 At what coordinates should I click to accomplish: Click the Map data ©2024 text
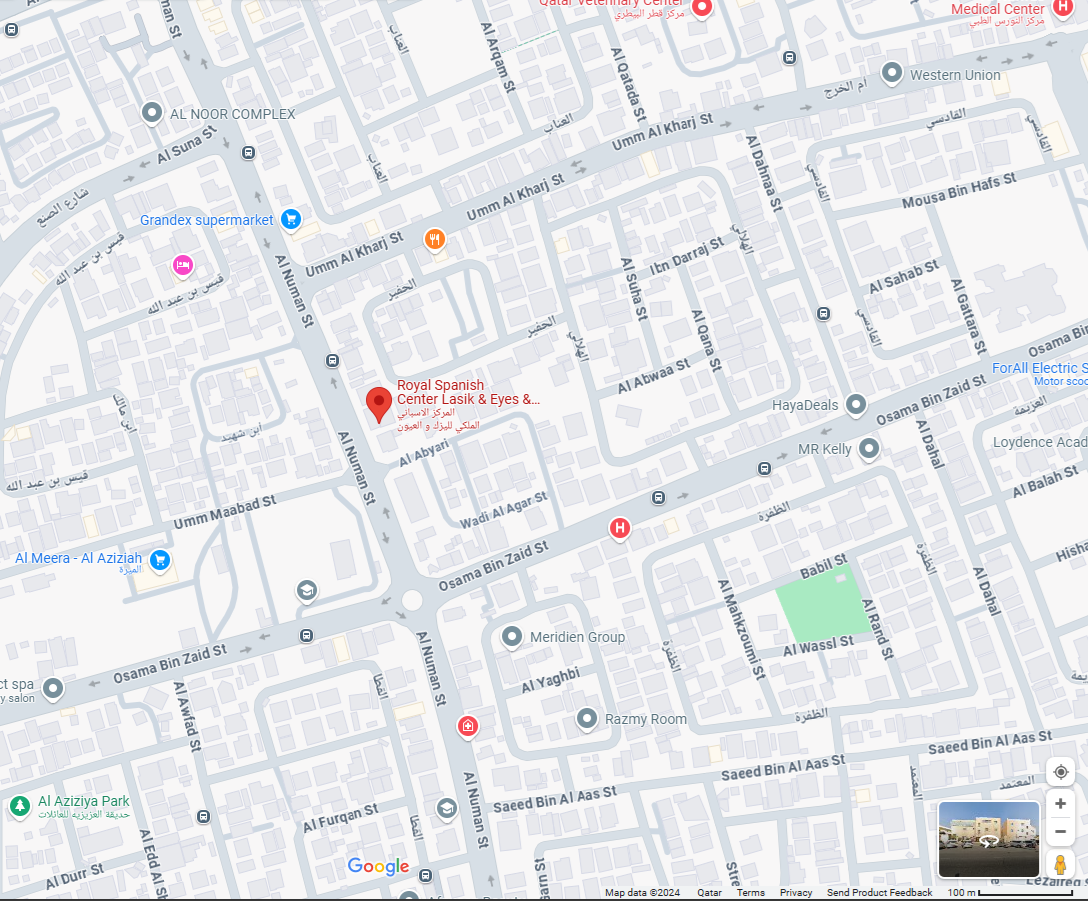click(642, 893)
